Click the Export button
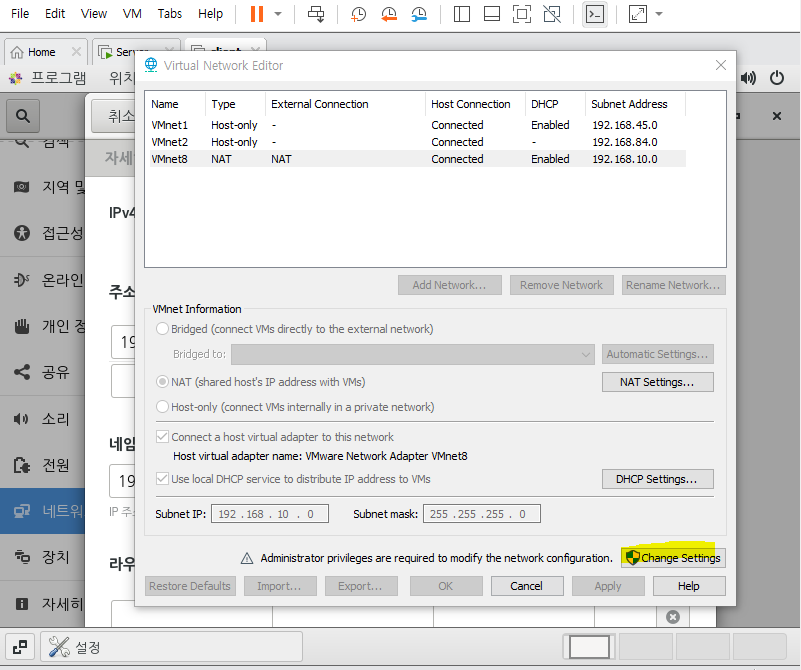 (x=361, y=586)
